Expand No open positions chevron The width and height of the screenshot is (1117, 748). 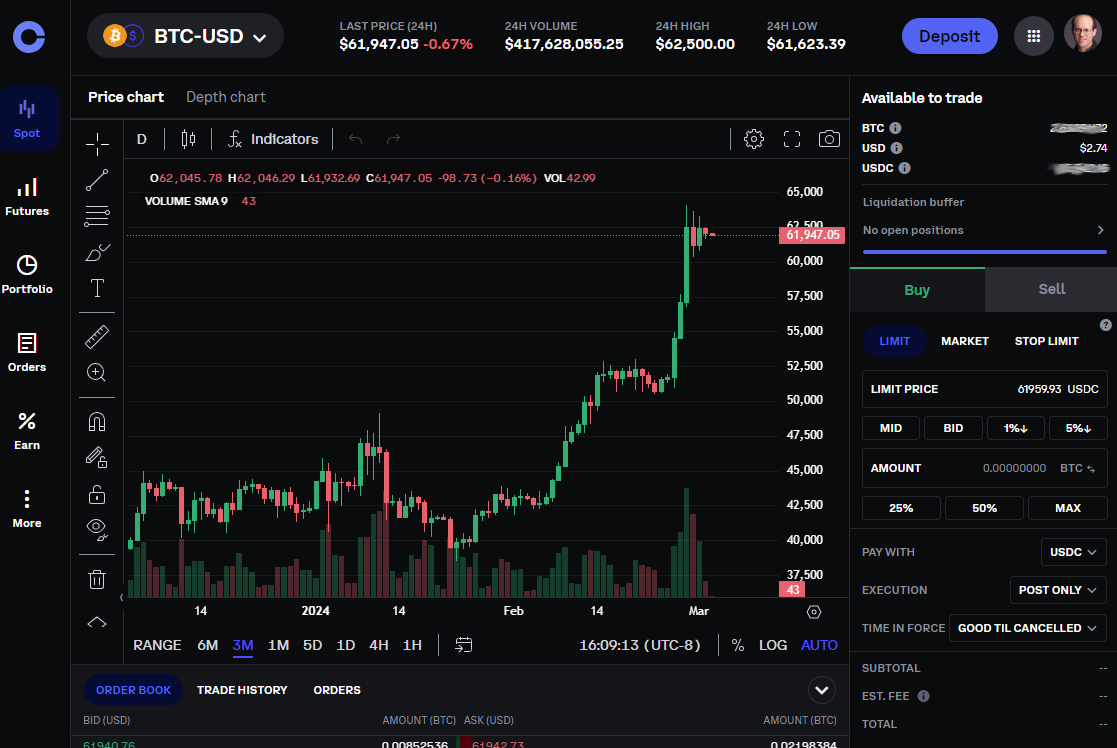coord(1100,230)
